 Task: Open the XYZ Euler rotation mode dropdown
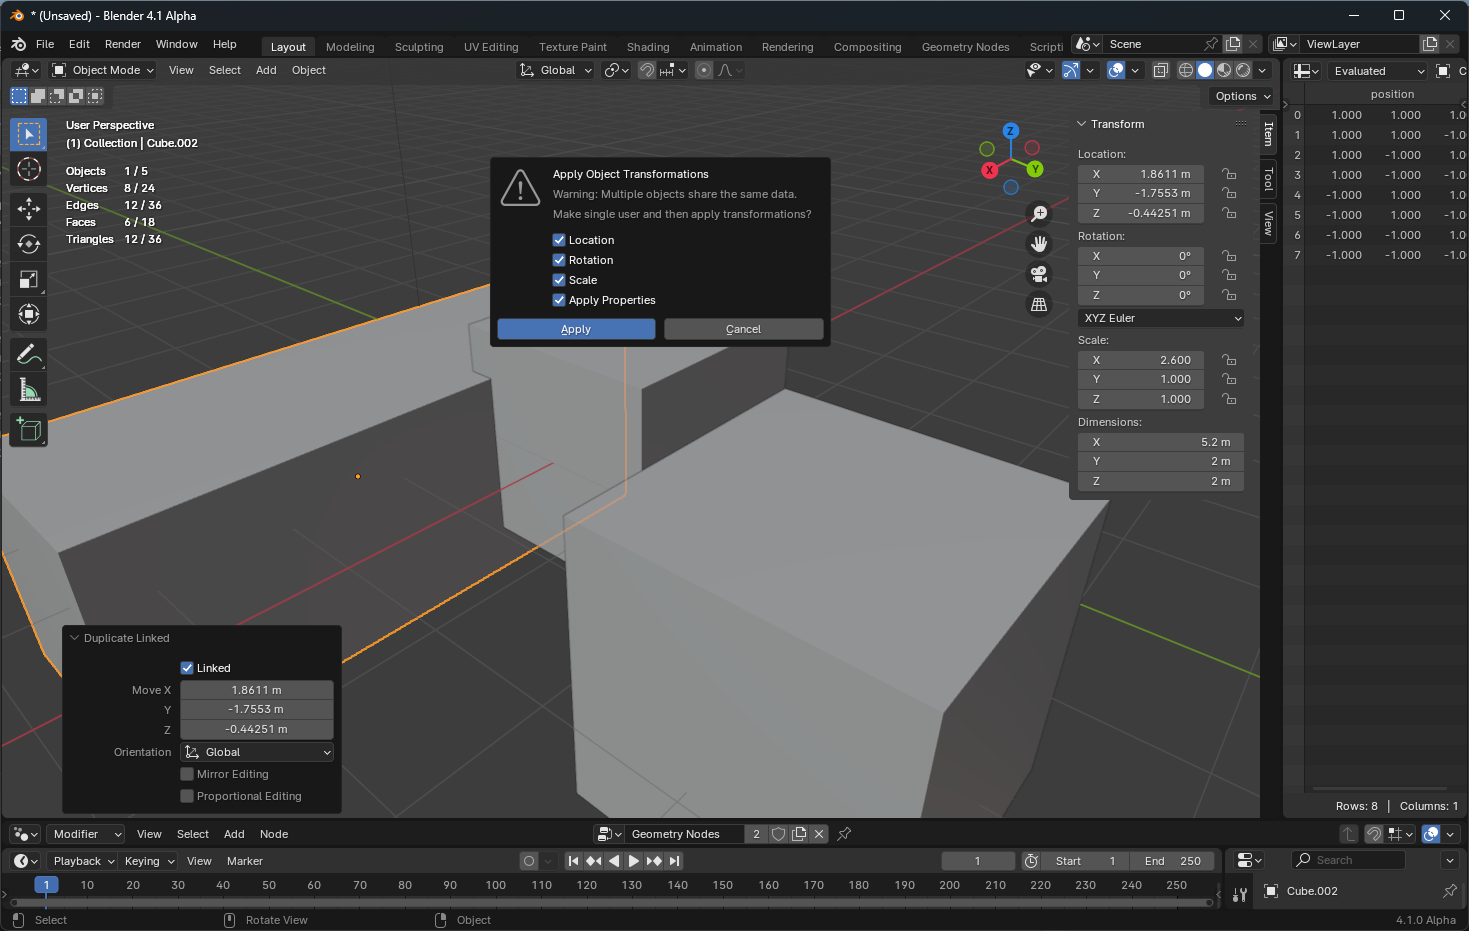1161,318
